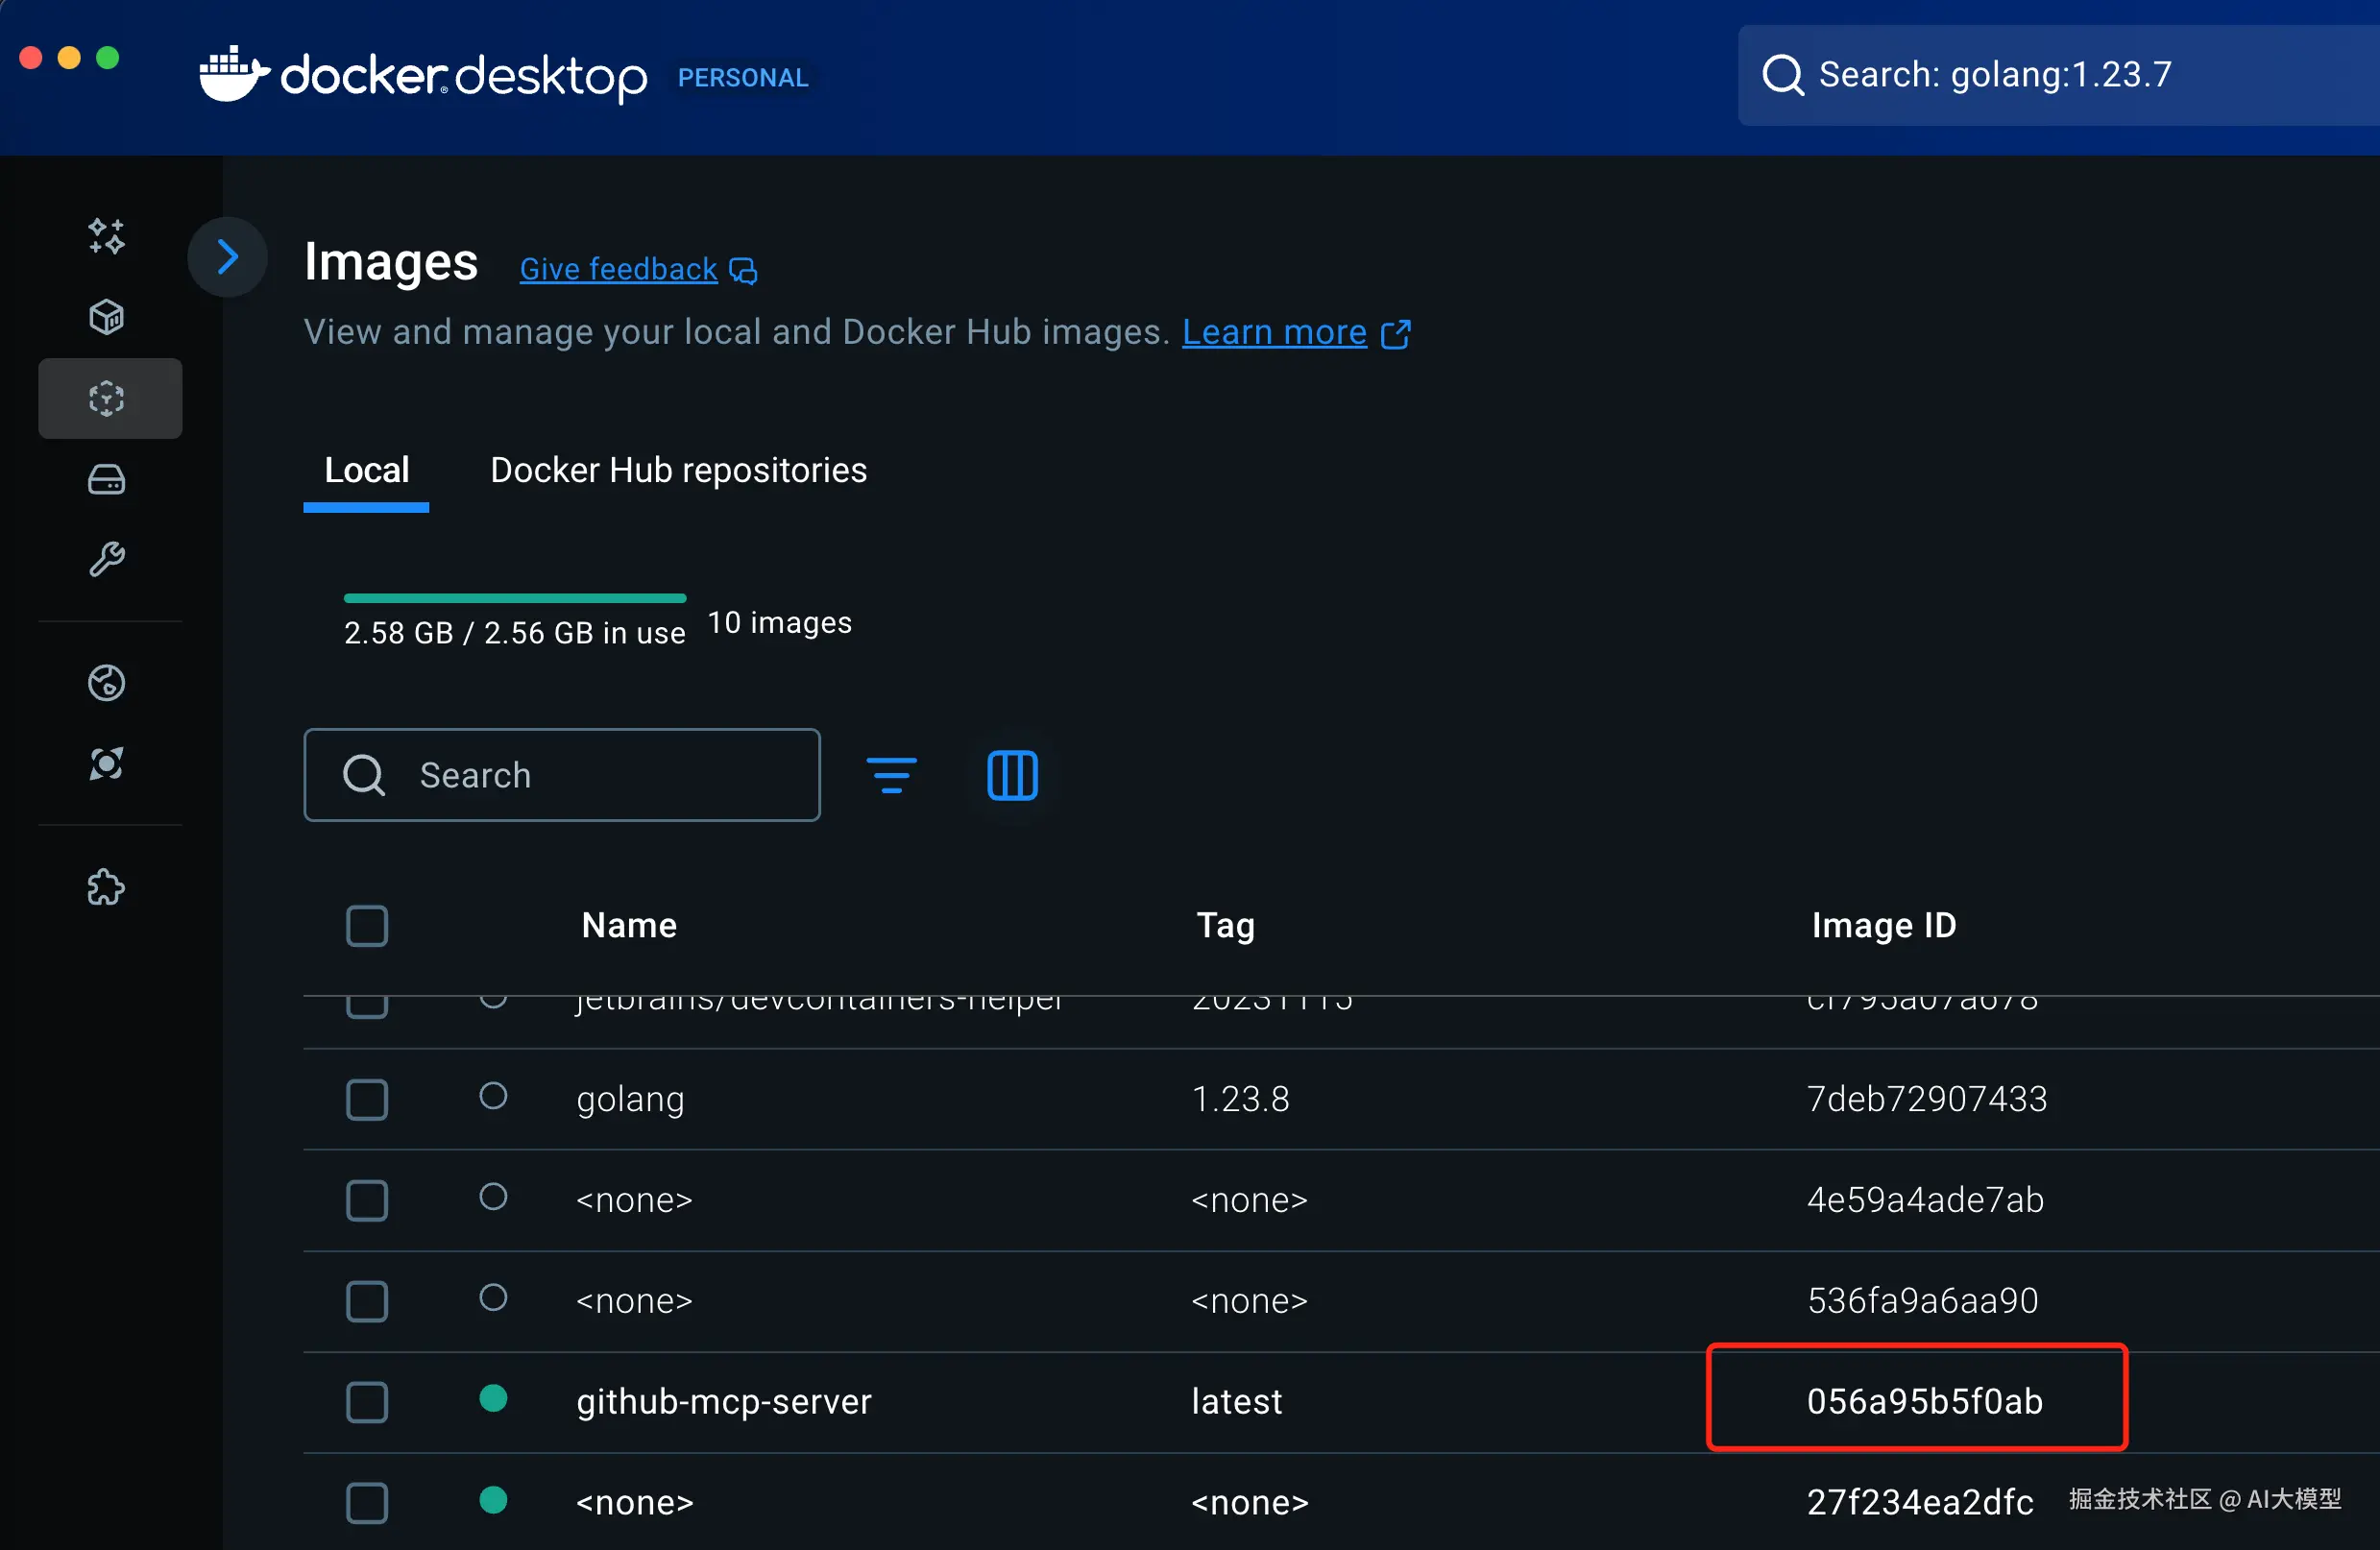Open Extensions puzzle icon in sidebar
The width and height of the screenshot is (2380, 1550).
click(106, 887)
